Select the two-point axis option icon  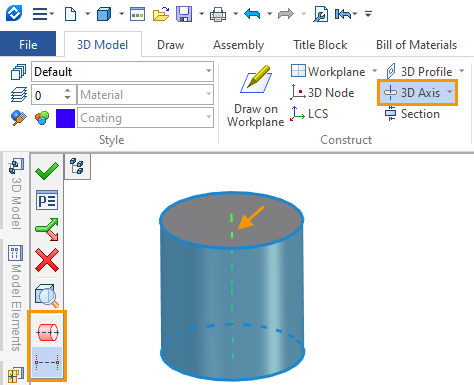47,362
